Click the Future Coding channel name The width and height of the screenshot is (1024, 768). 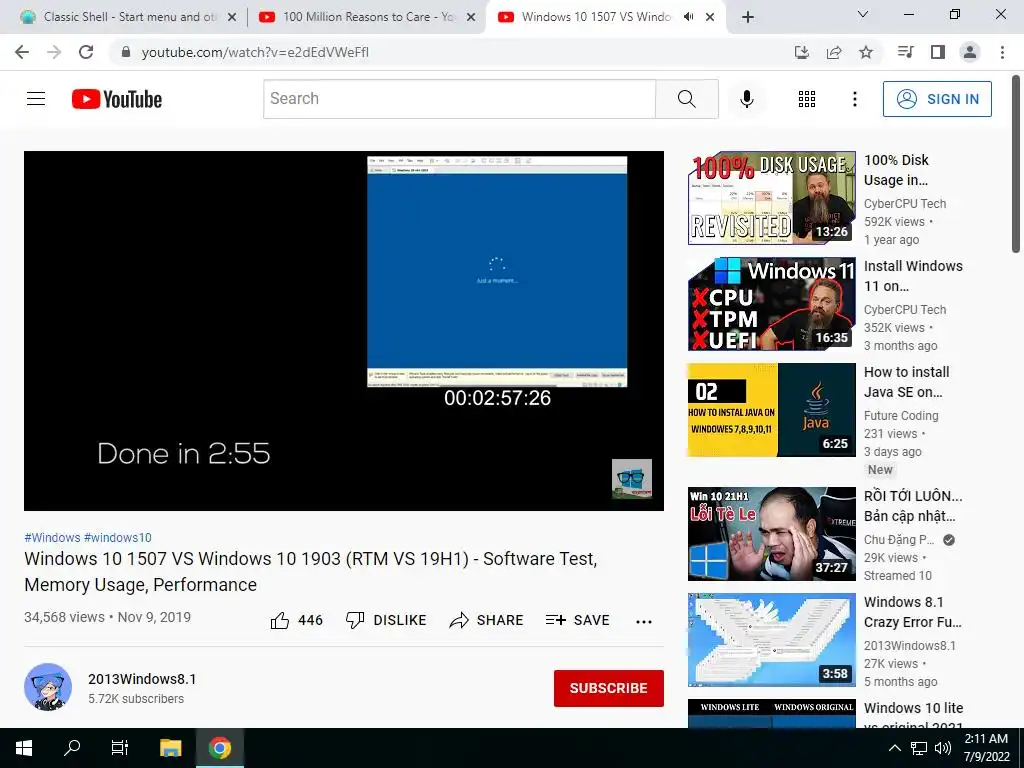pyautogui.click(x=901, y=416)
